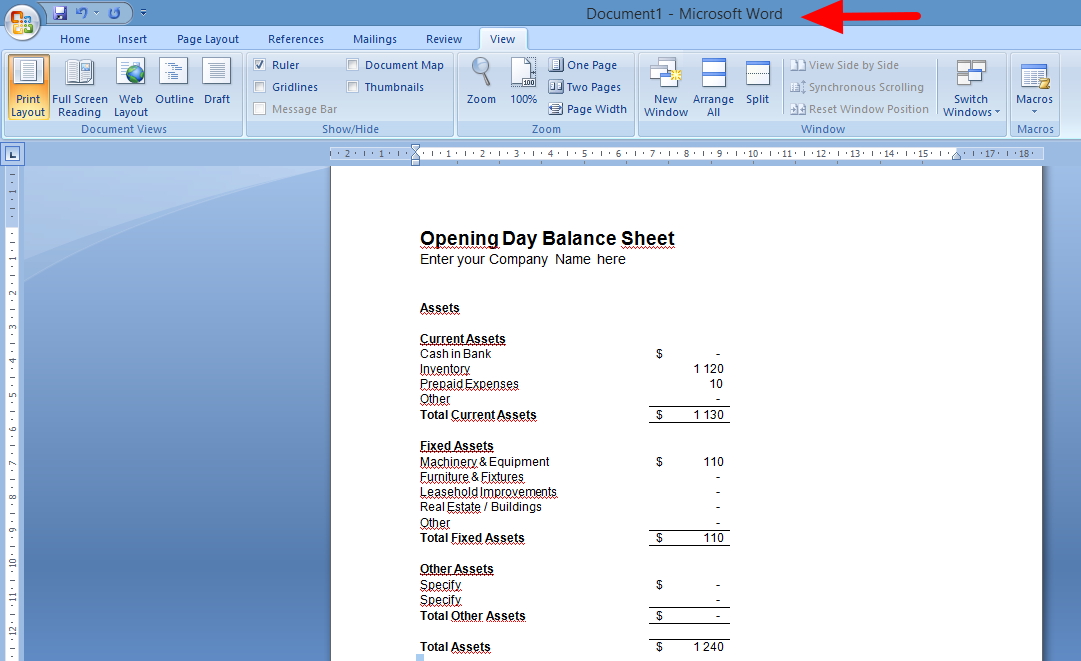Enable the Gridlines checkbox

(x=258, y=87)
